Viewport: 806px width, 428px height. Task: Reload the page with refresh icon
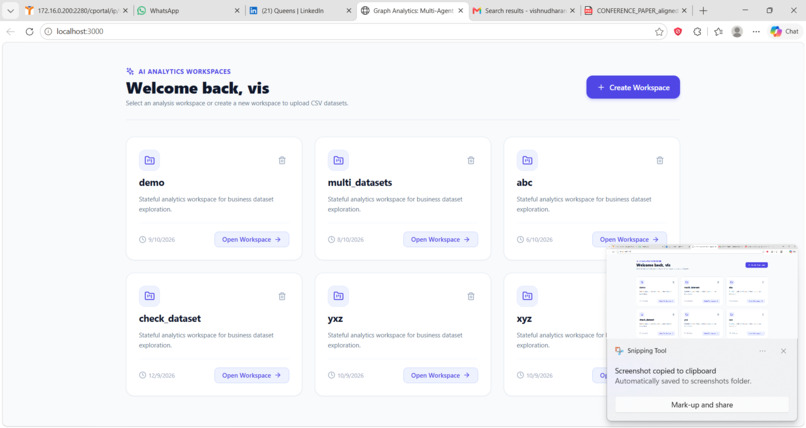[x=29, y=31]
